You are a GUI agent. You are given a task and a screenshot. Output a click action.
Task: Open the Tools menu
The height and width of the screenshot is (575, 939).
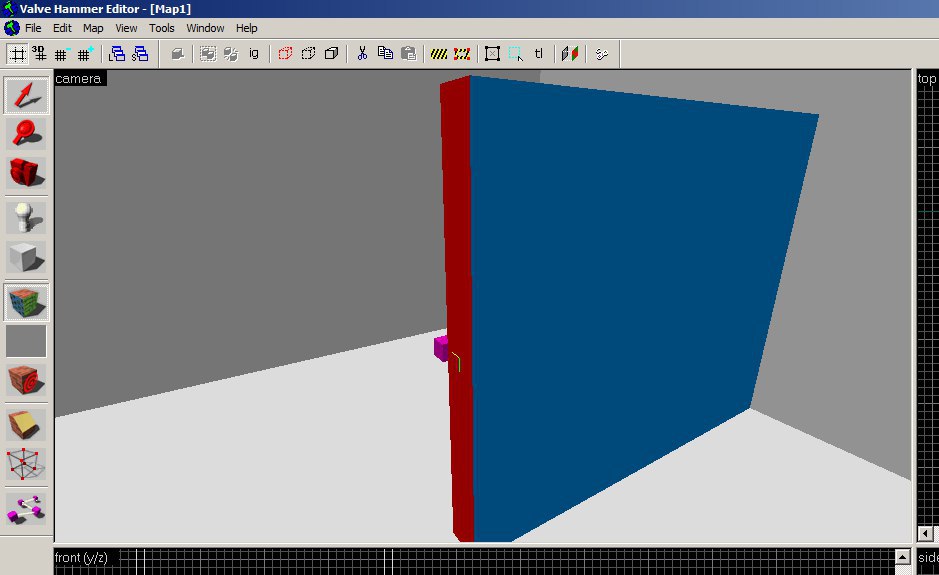click(162, 28)
